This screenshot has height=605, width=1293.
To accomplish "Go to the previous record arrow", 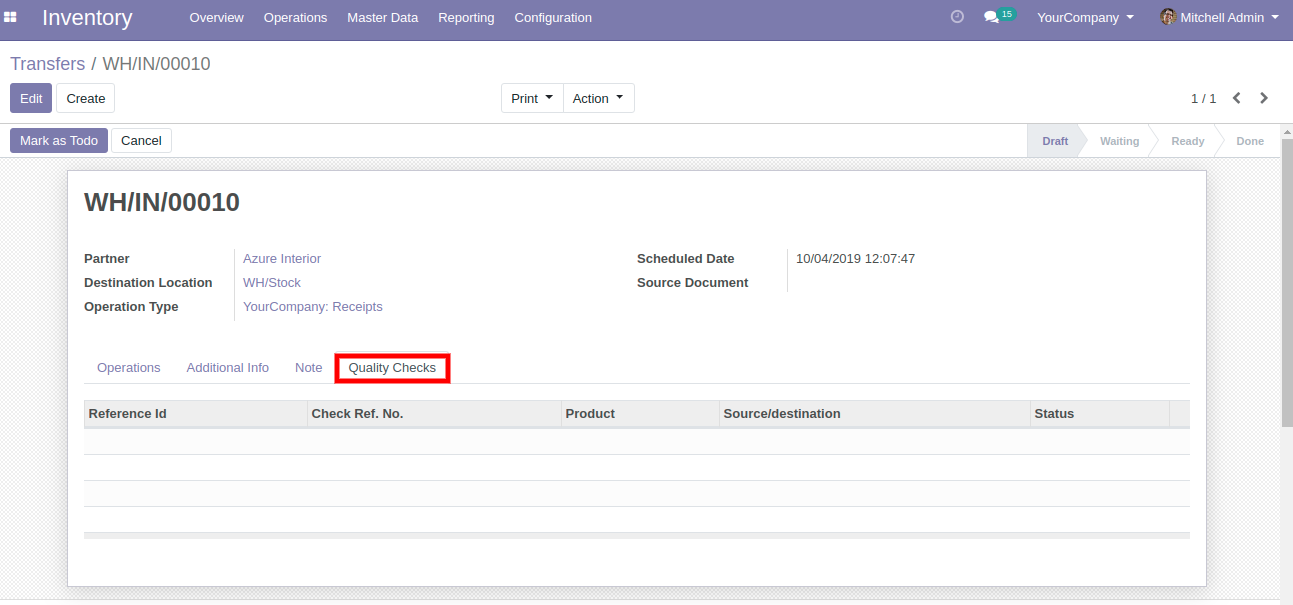I will coord(1237,98).
